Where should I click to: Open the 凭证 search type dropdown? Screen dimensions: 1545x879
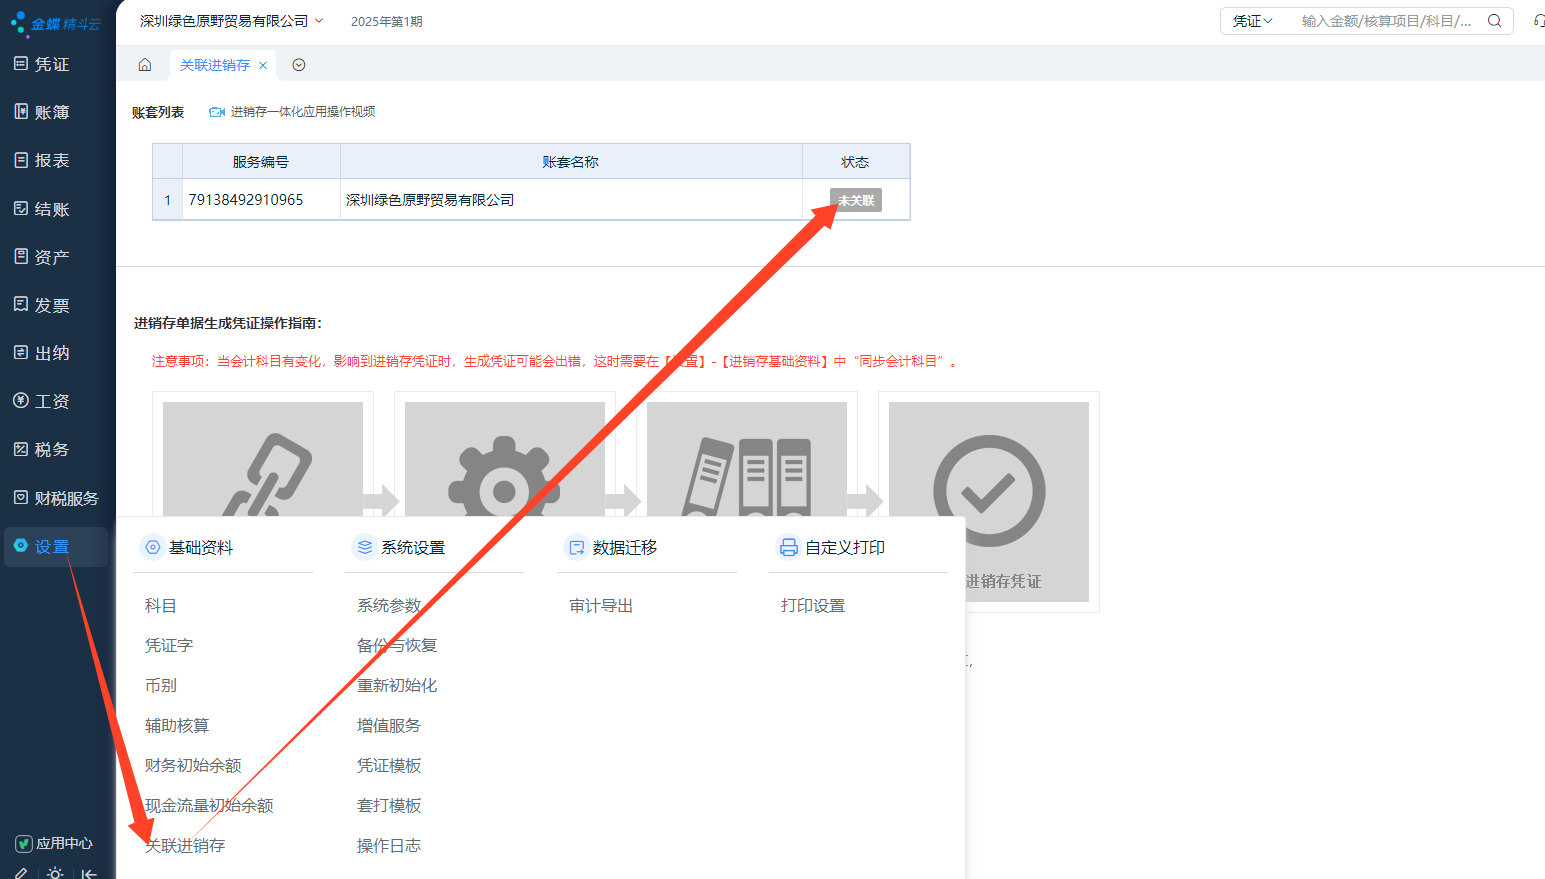(x=1252, y=21)
